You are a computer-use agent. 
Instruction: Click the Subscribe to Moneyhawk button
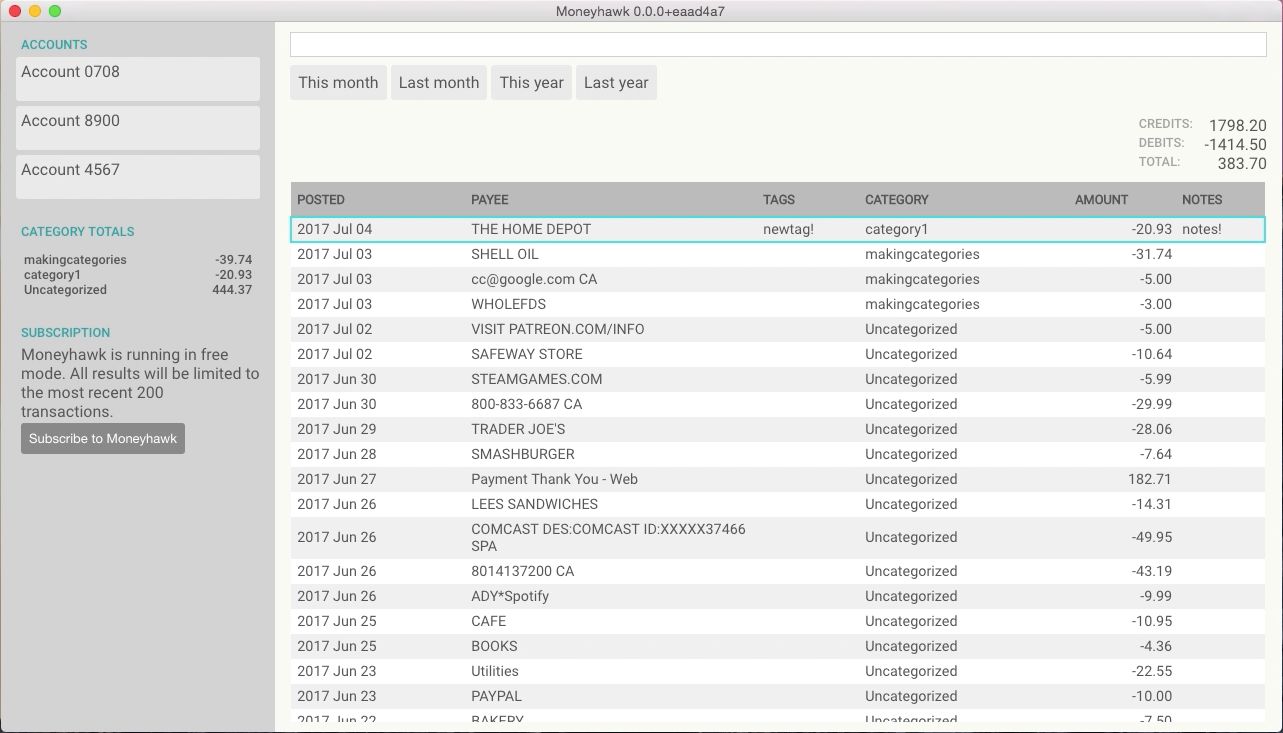pyautogui.click(x=103, y=438)
